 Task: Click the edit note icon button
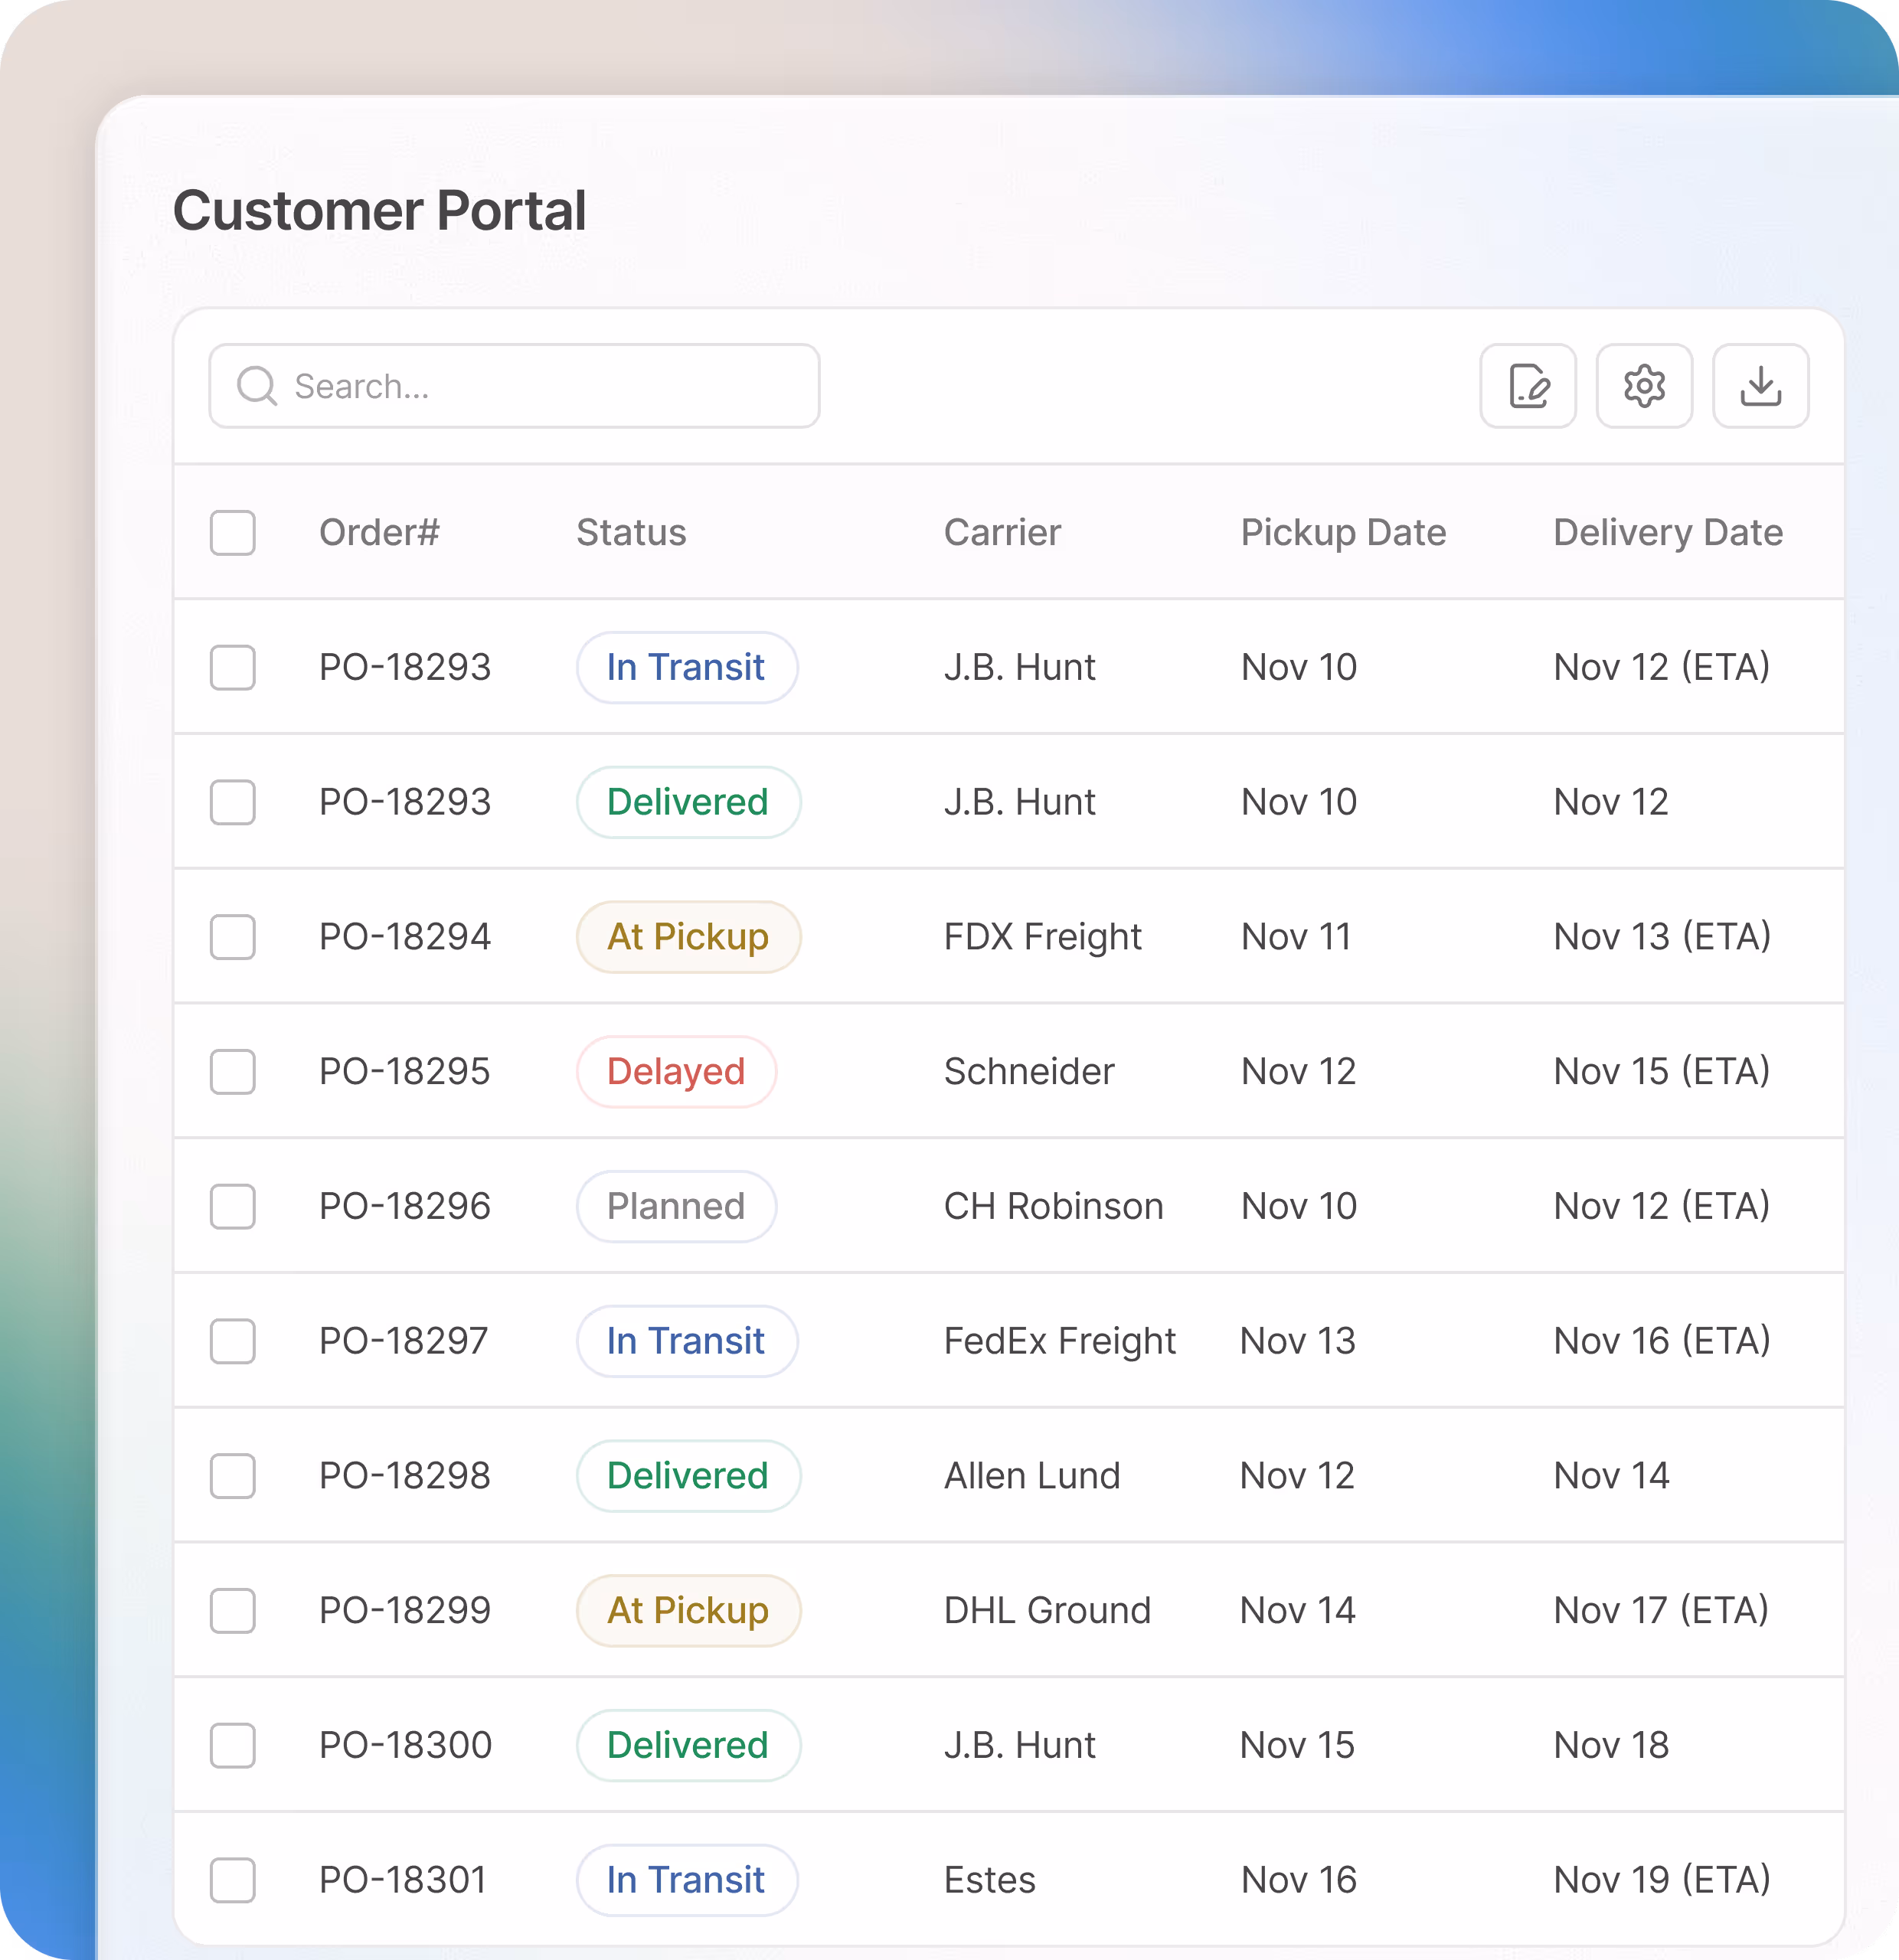pyautogui.click(x=1527, y=386)
